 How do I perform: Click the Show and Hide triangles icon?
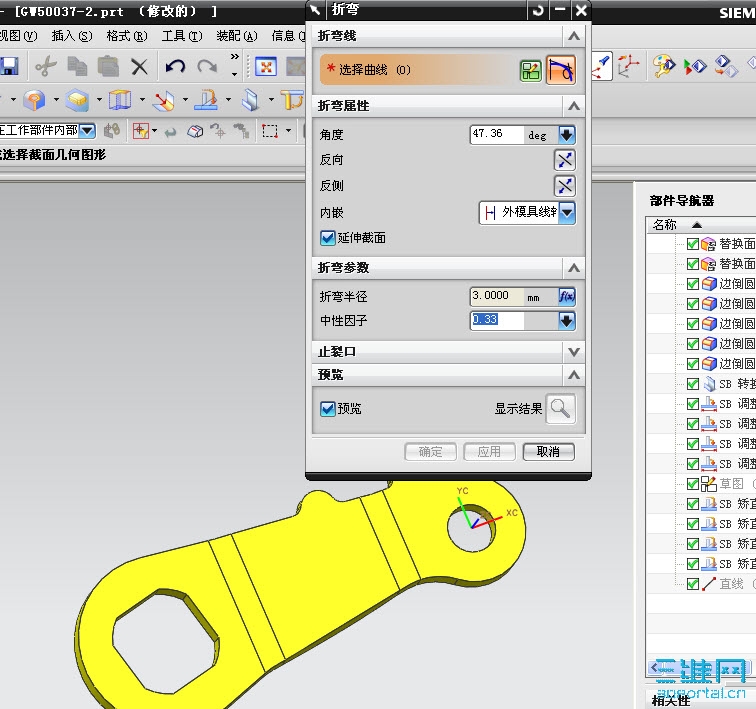pos(695,67)
